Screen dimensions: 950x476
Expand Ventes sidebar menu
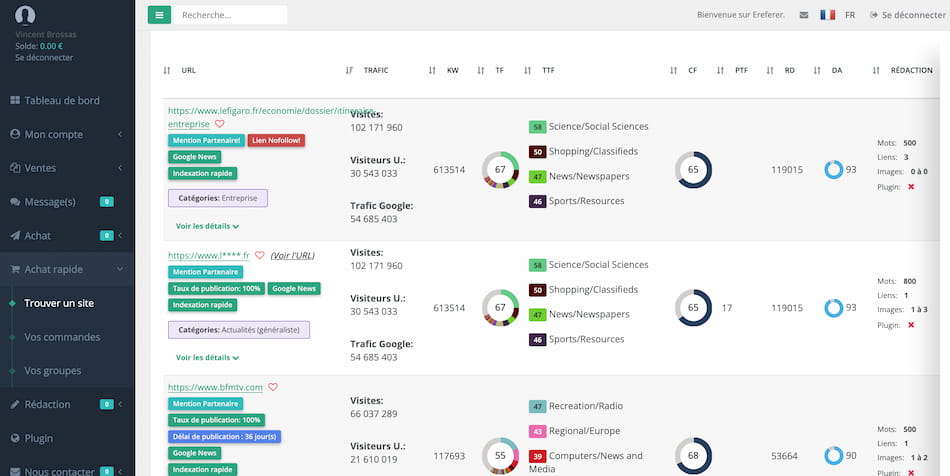(67, 168)
